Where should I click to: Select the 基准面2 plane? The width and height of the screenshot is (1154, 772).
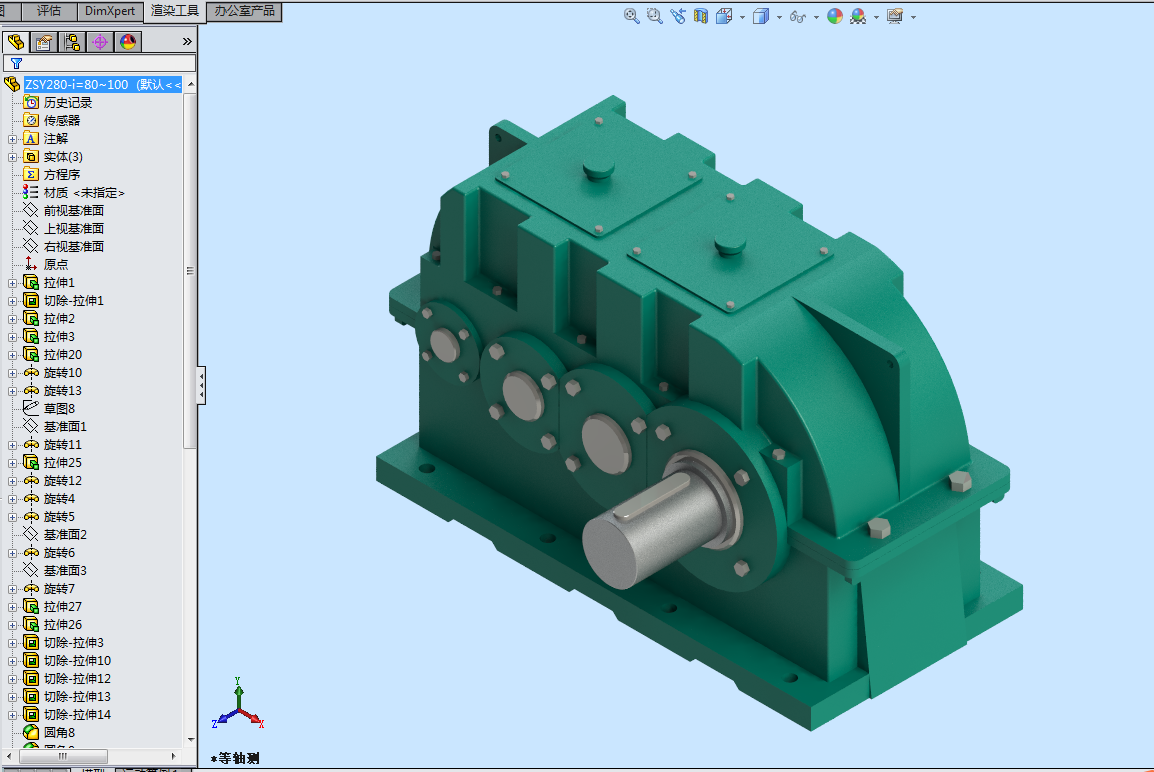65,534
